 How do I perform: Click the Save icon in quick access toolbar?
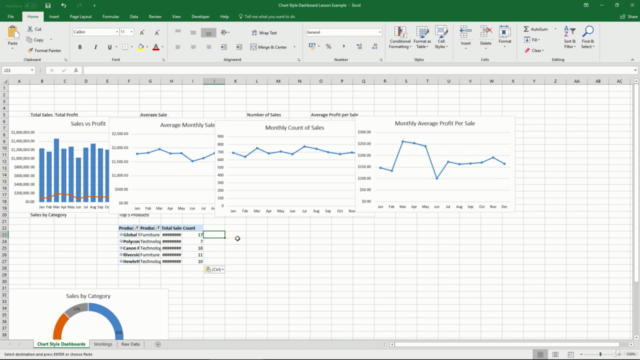point(48,5)
